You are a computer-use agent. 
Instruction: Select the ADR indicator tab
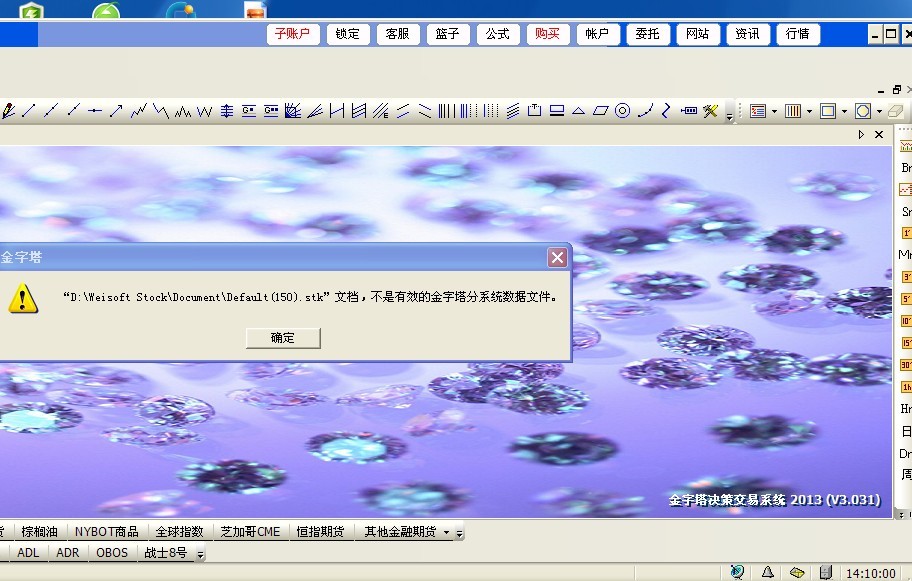tap(67, 553)
